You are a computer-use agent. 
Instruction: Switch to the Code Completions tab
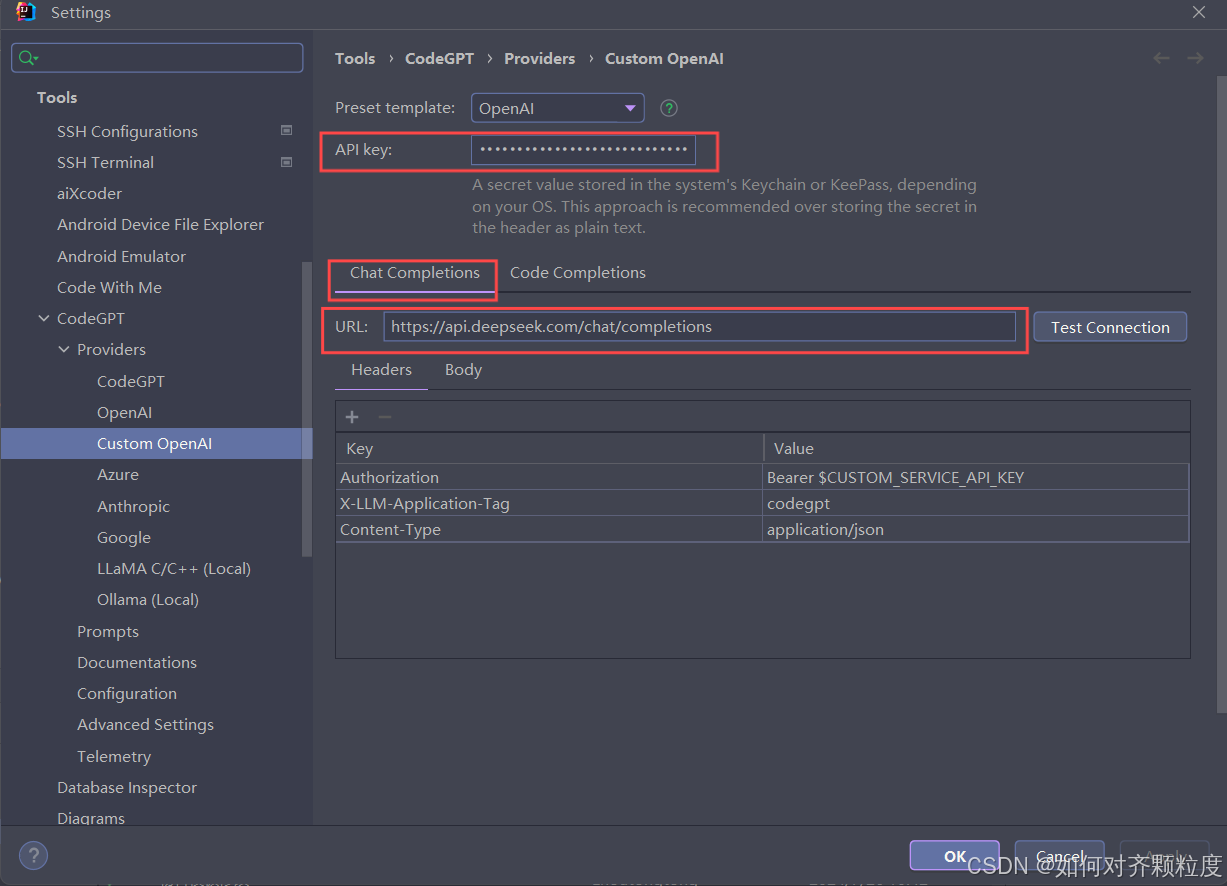point(578,273)
